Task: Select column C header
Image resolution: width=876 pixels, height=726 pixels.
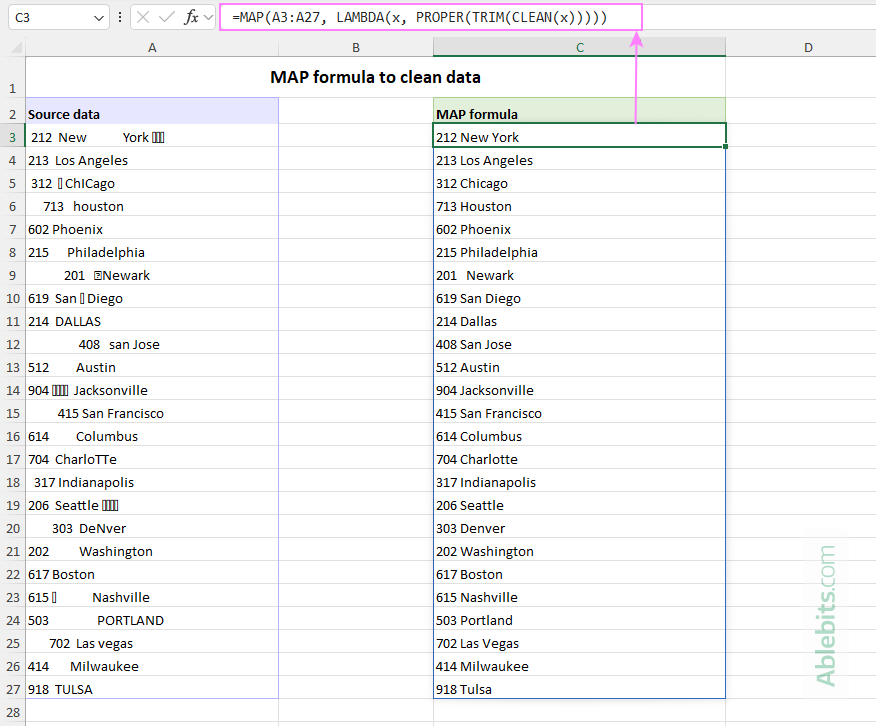Action: click(x=579, y=46)
